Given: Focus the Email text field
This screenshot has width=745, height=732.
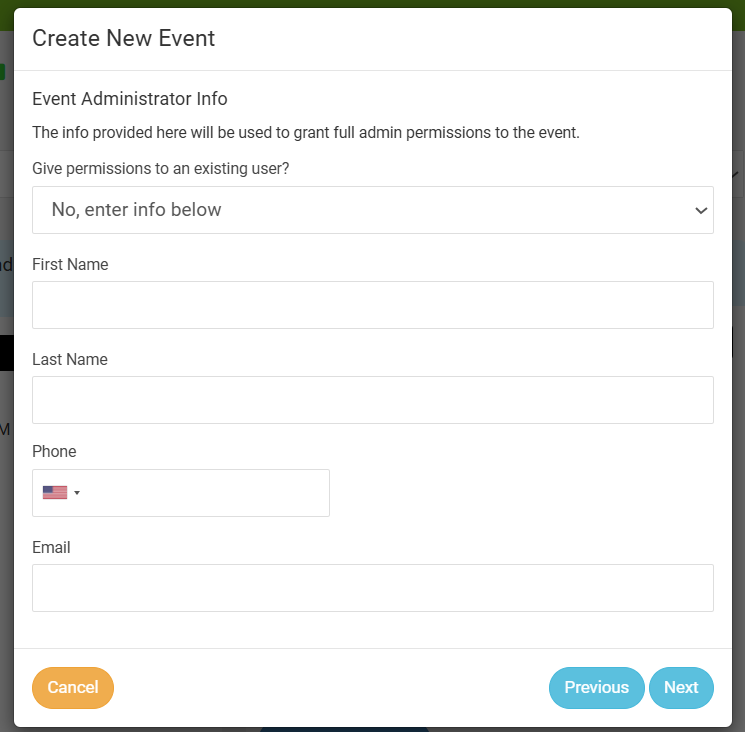Looking at the screenshot, I should [372, 588].
